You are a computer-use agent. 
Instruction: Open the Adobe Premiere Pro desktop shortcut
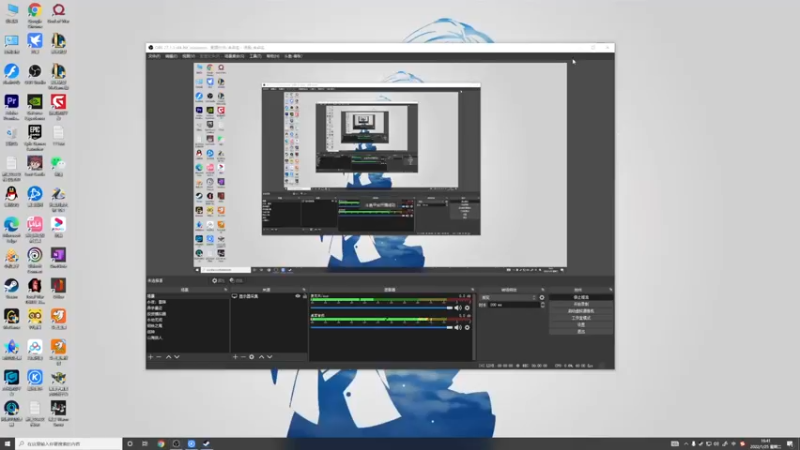(x=11, y=107)
